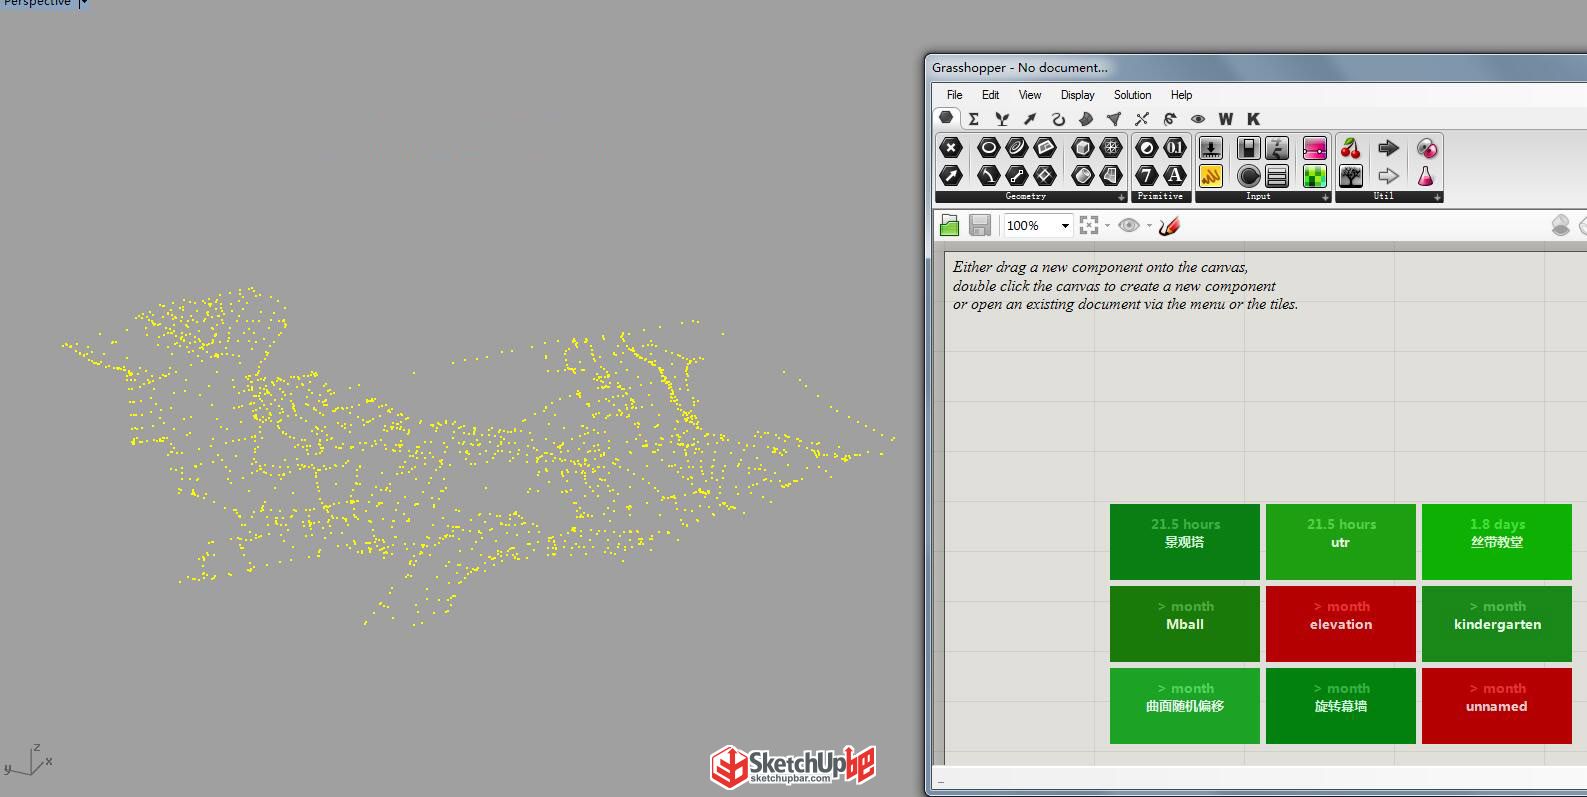Open the red elevation recent file tile
This screenshot has height=797, width=1587.
1341,624
